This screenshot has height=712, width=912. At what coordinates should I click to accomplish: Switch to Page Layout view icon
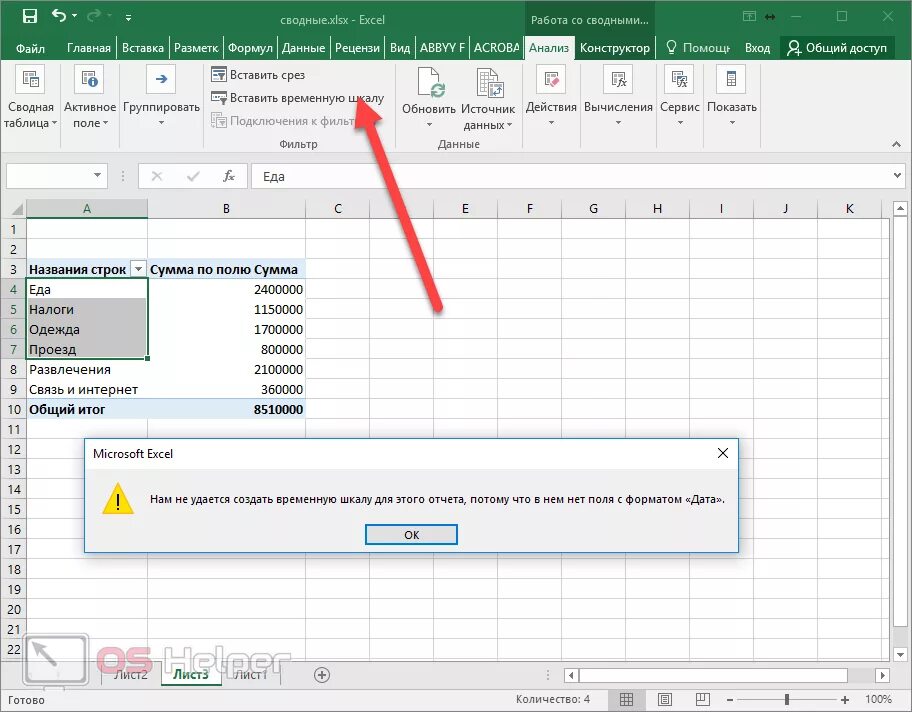[665, 699]
